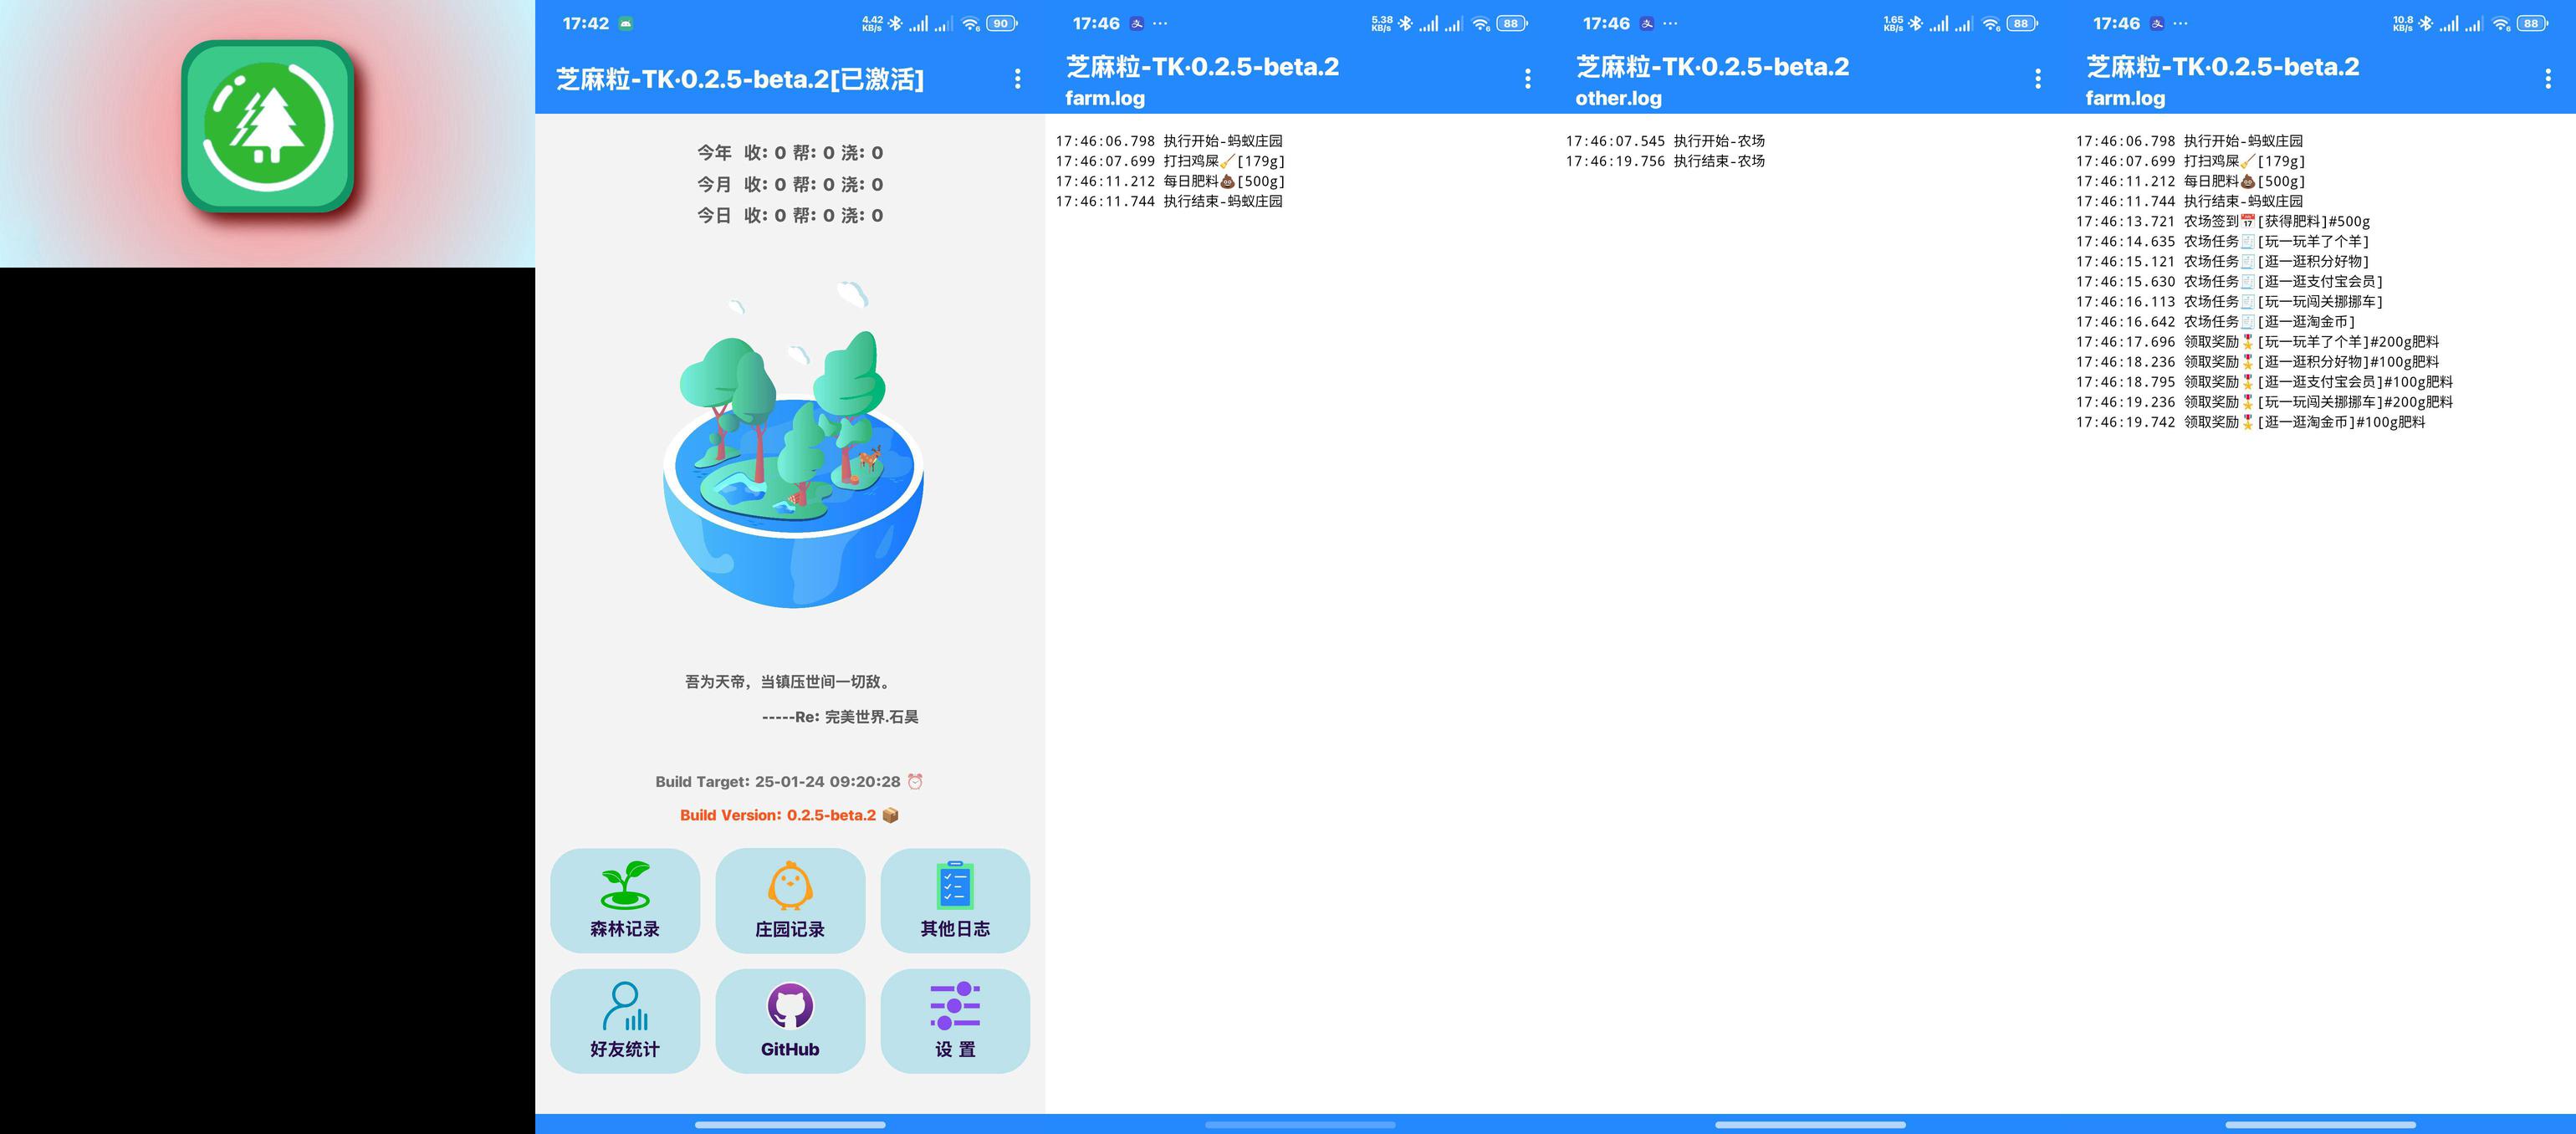Click the green tree app icon
This screenshot has height=1134, width=2576.
click(x=267, y=126)
